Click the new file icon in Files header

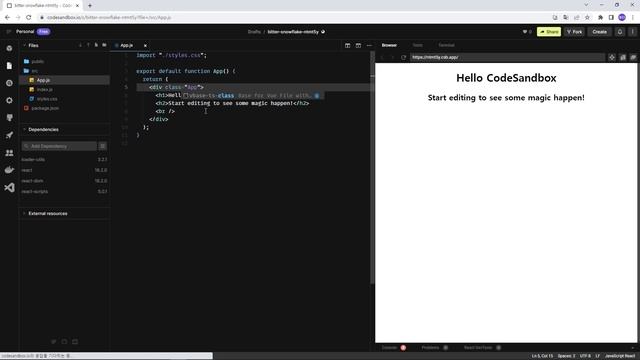tap(96, 45)
